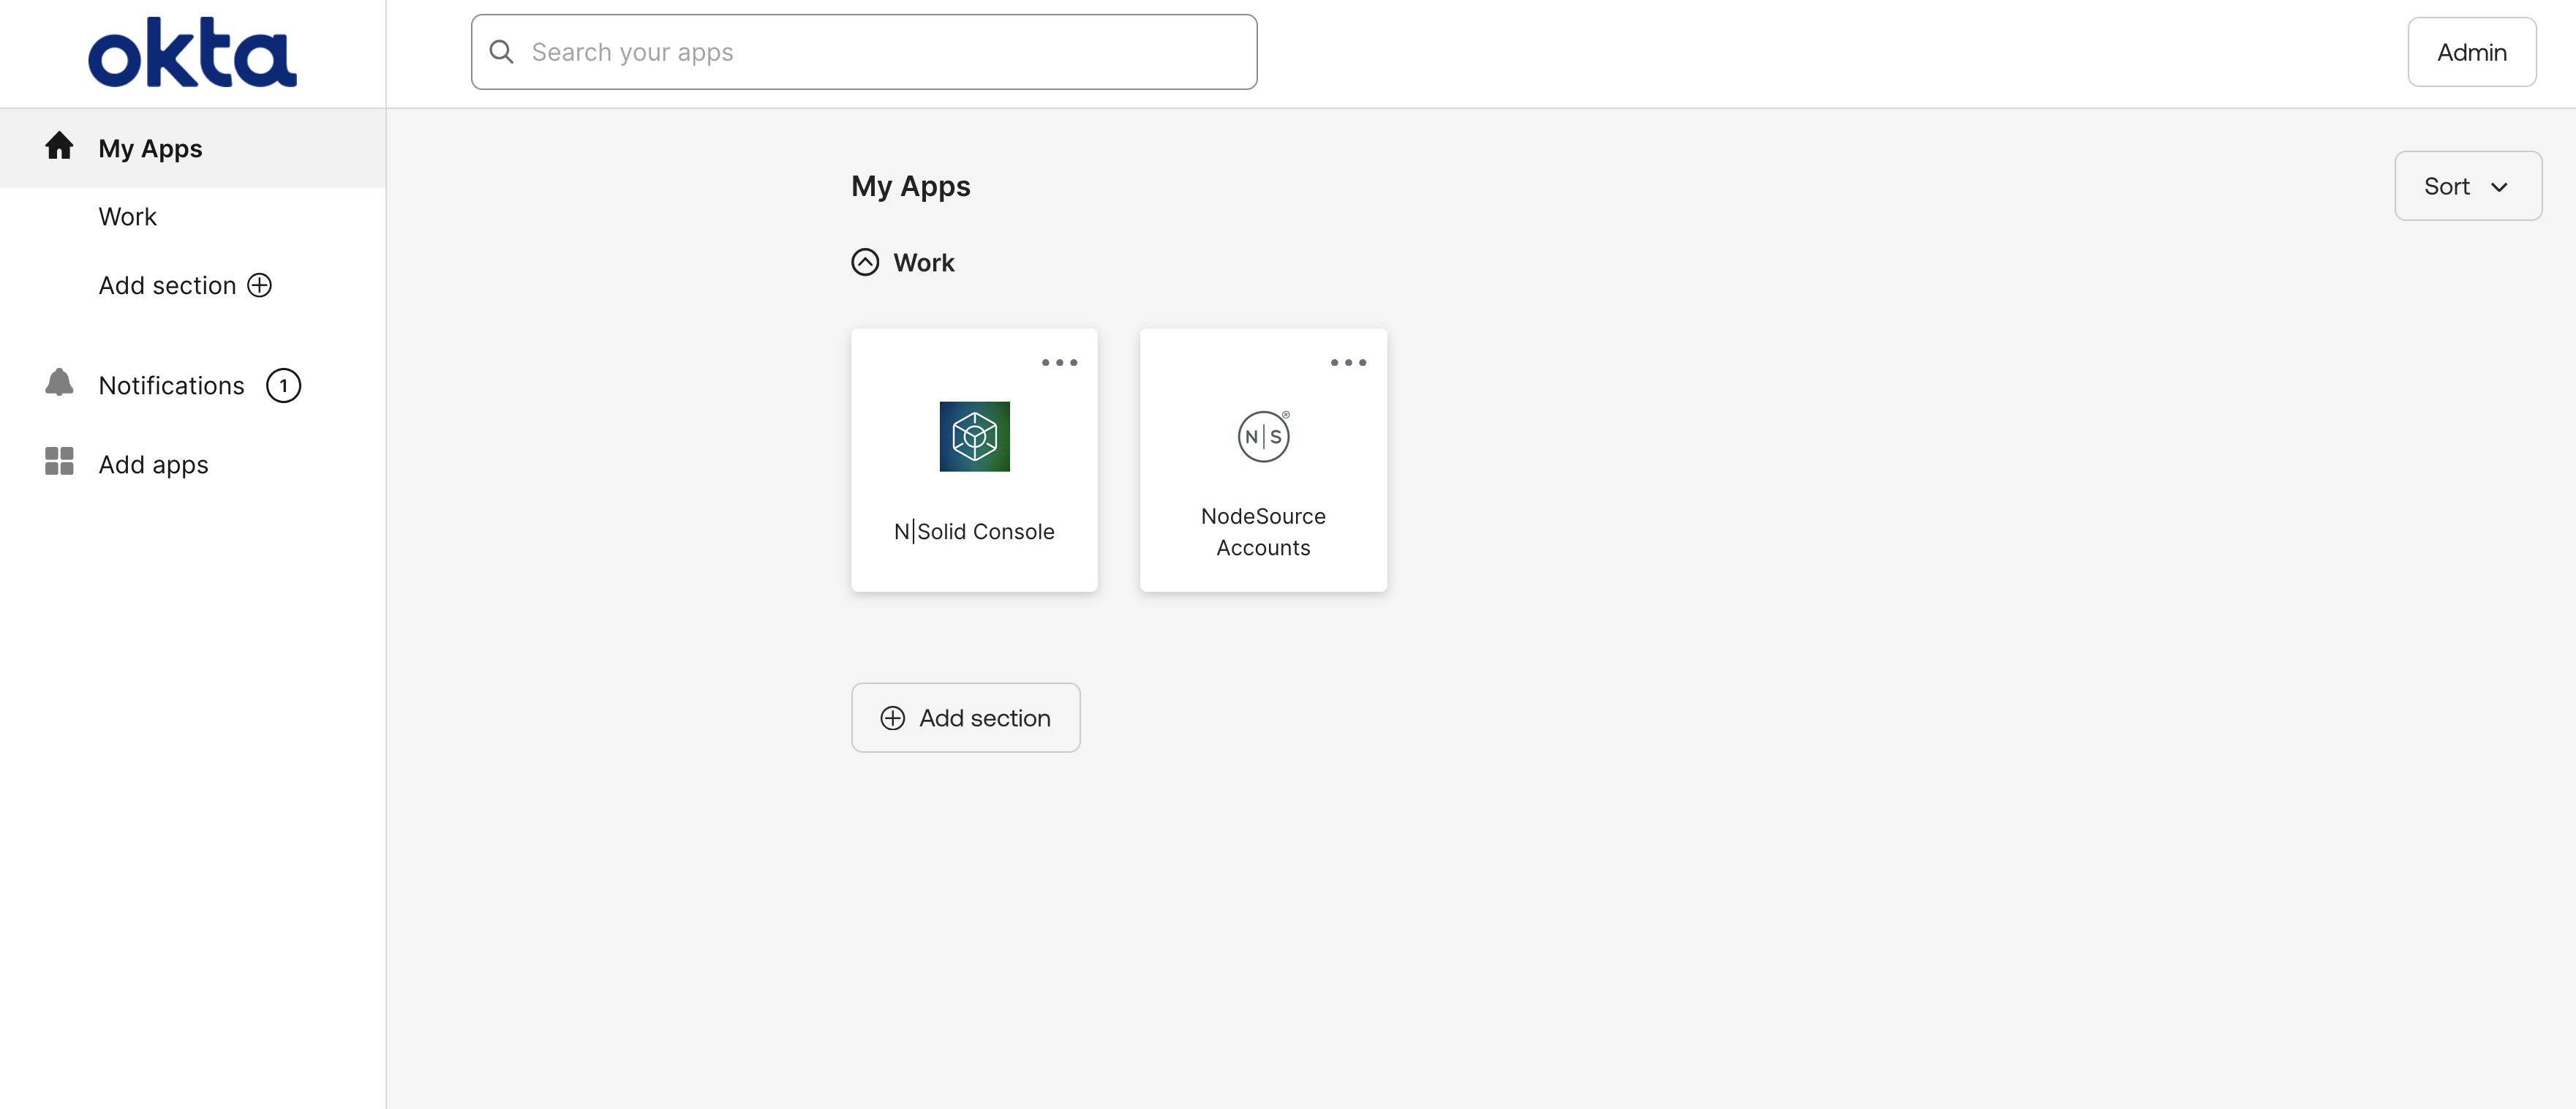This screenshot has height=1109, width=2576.
Task: Launch the N|Solid Console app
Action: [974, 460]
